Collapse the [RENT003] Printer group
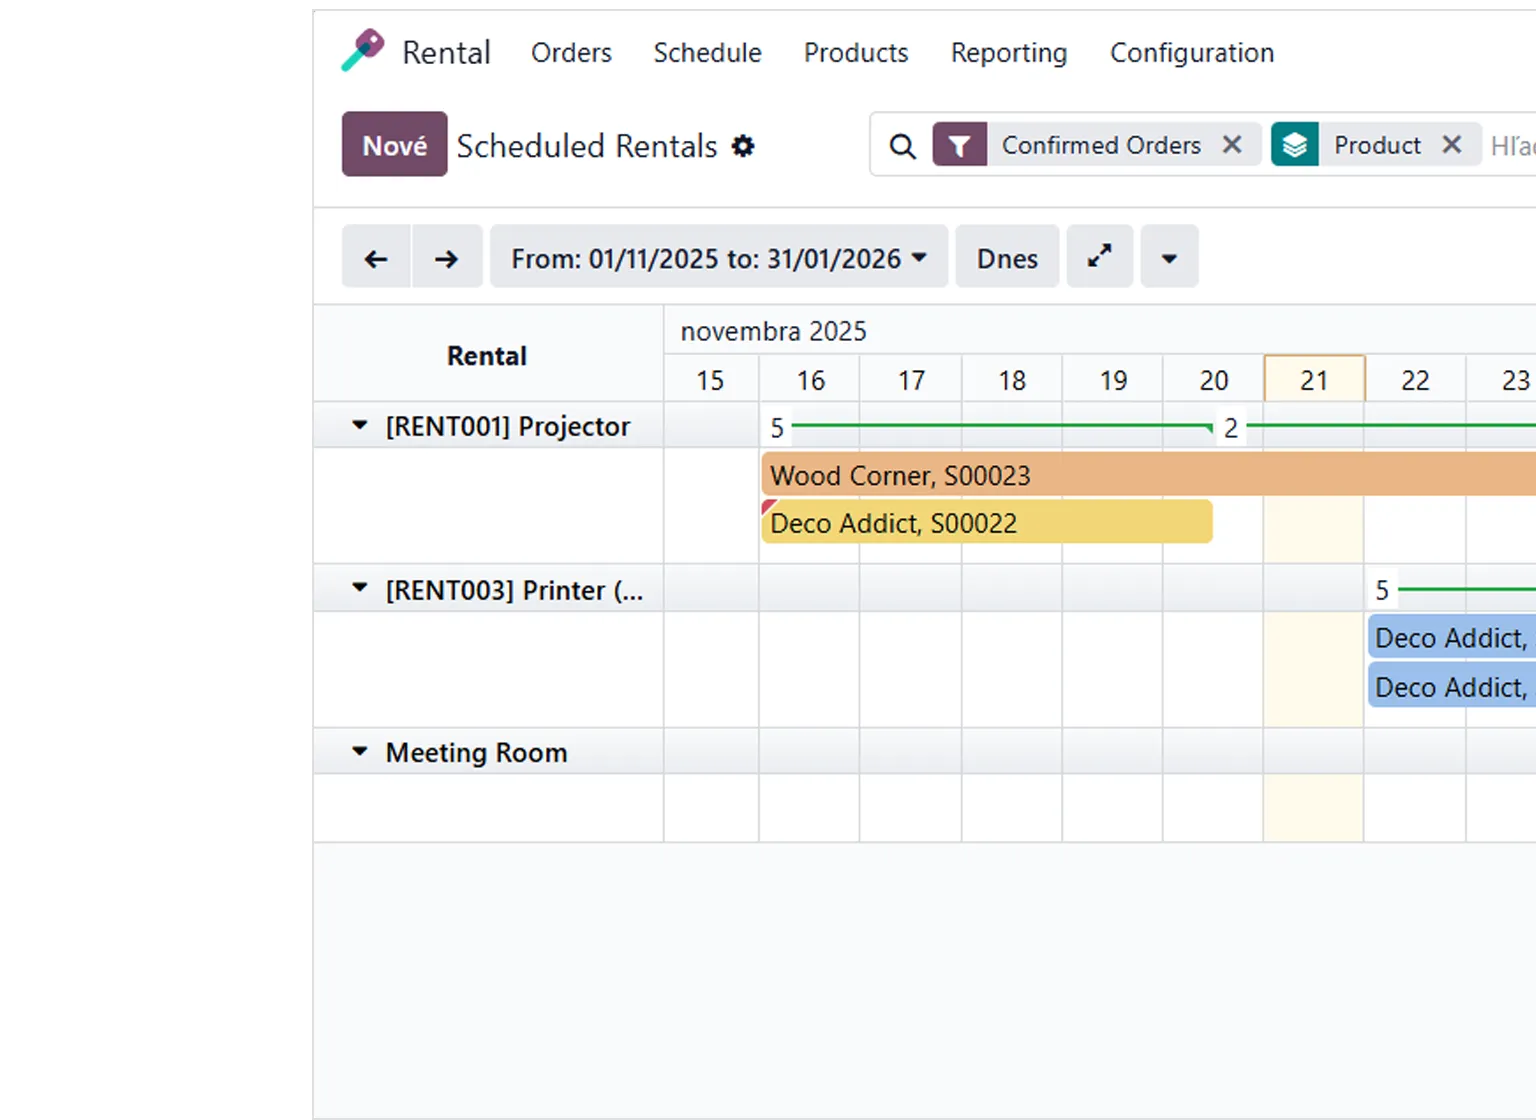This screenshot has width=1536, height=1120. [x=360, y=589]
